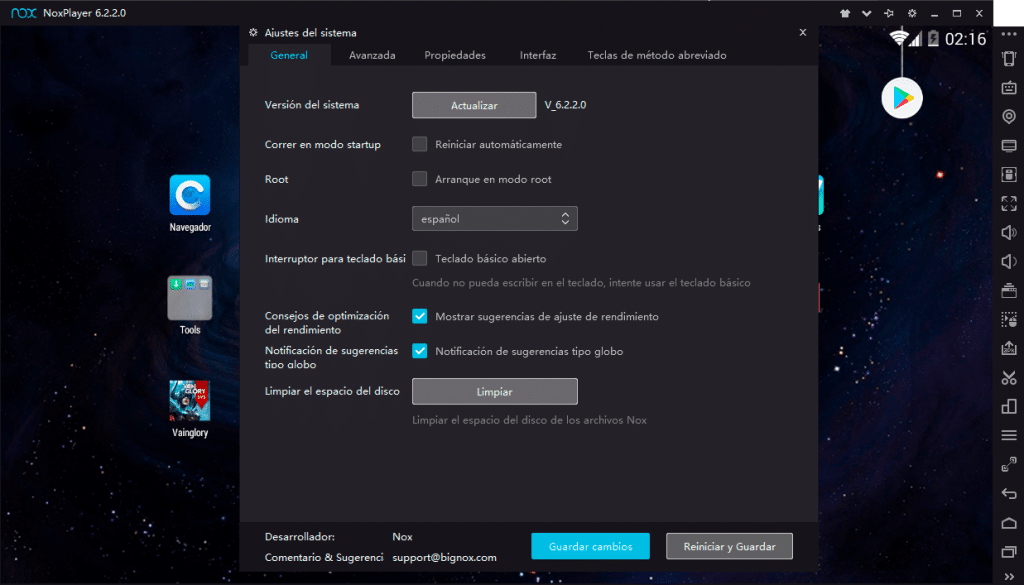Launch the Navegador browser app
1024x585 pixels.
click(x=189, y=196)
